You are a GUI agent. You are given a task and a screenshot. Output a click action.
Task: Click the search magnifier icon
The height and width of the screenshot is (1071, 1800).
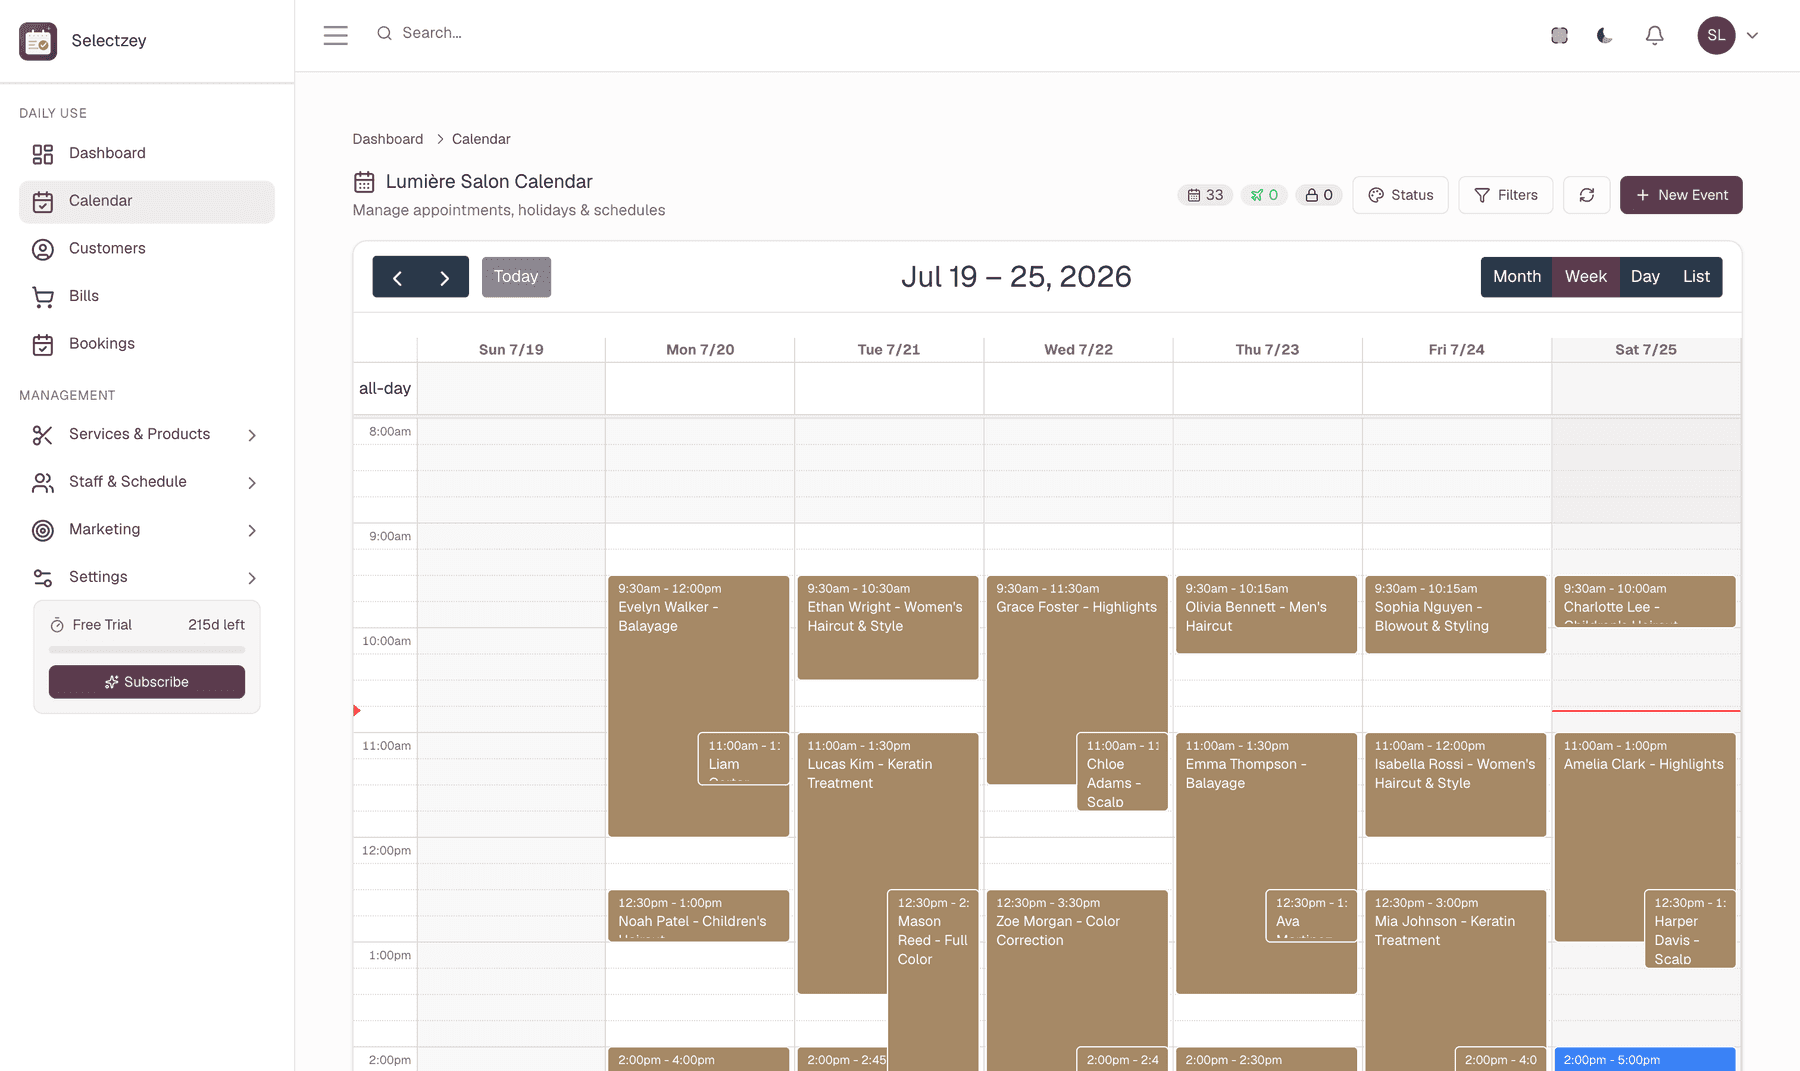(x=384, y=33)
